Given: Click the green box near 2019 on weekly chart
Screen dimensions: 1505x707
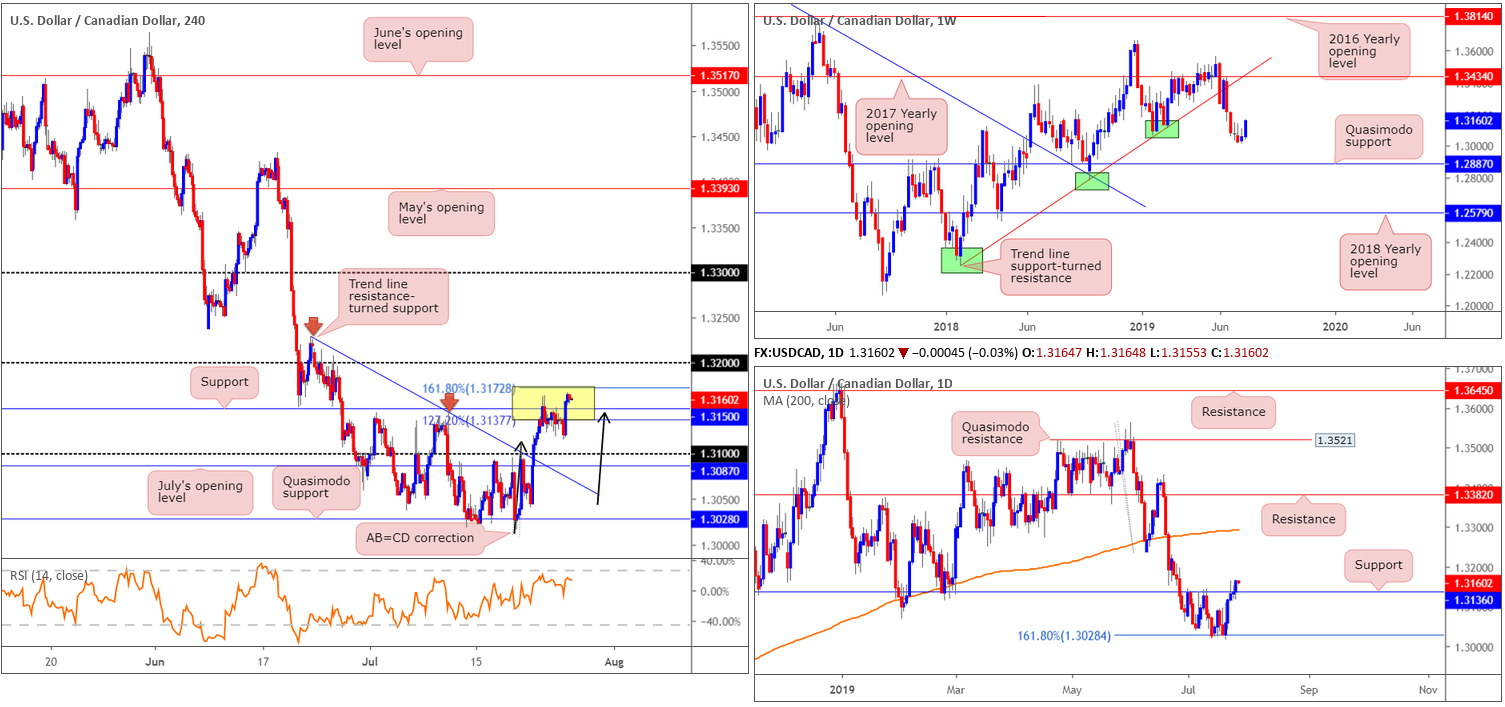Looking at the screenshot, I should pyautogui.click(x=1162, y=129).
